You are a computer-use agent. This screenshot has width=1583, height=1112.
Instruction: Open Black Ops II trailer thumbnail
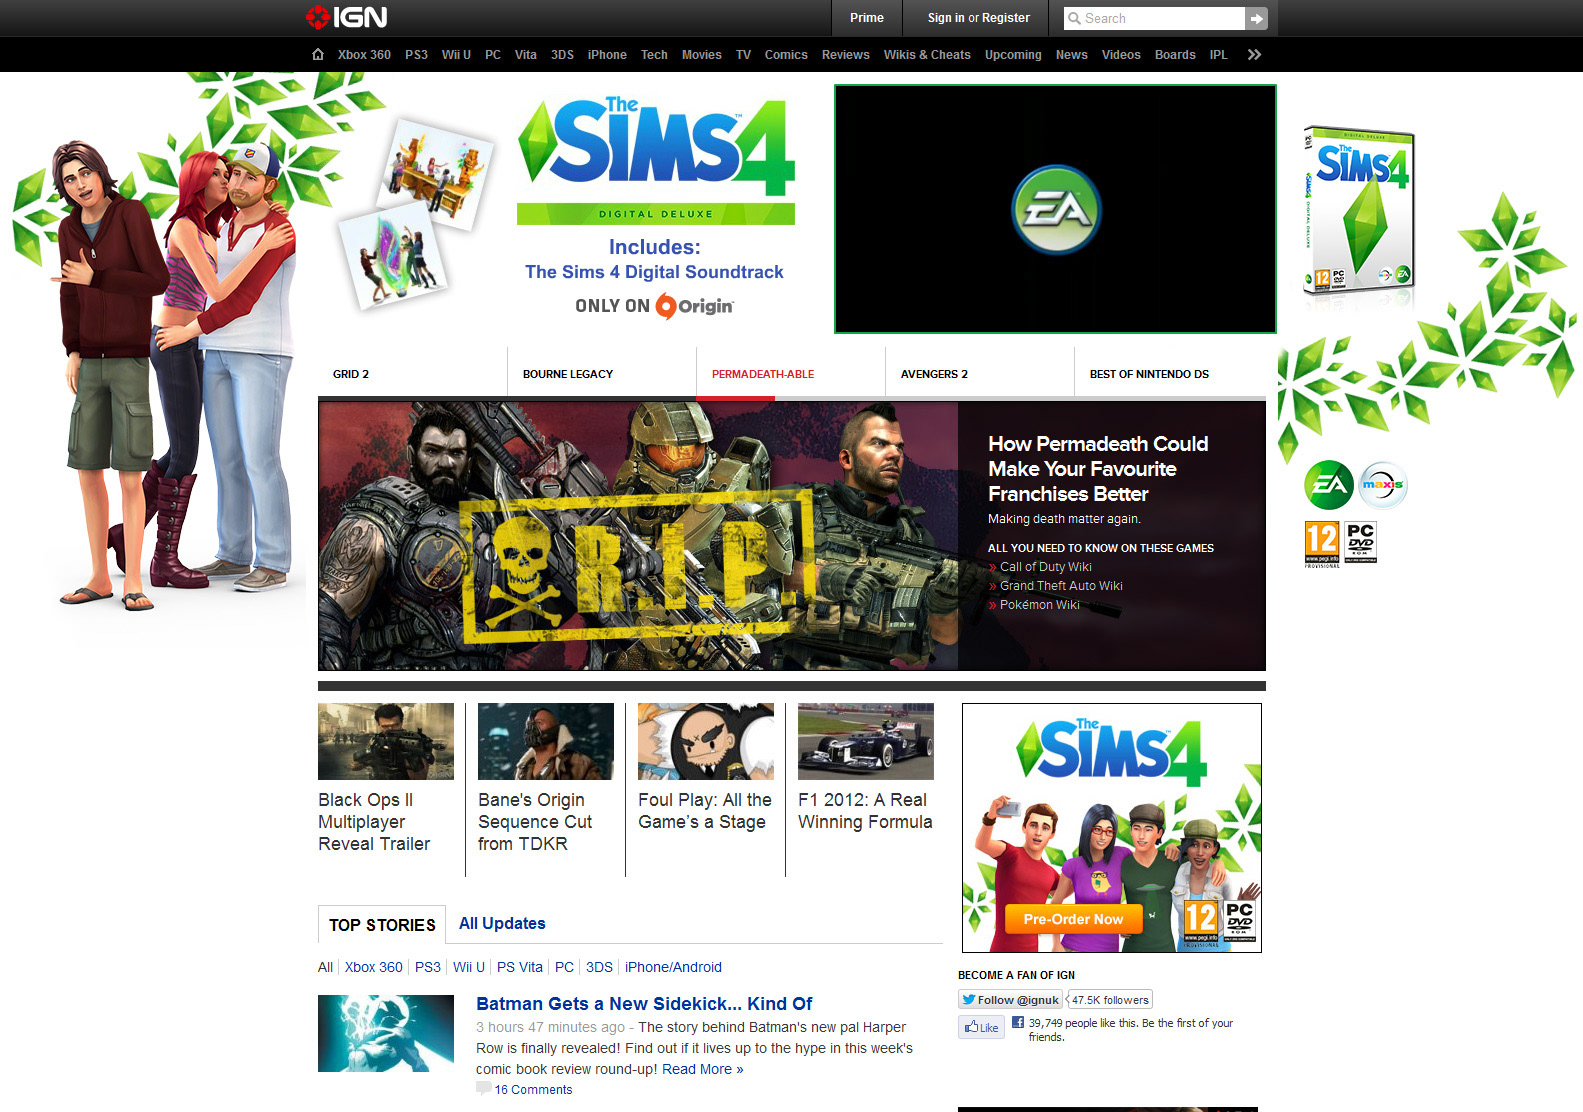click(386, 741)
